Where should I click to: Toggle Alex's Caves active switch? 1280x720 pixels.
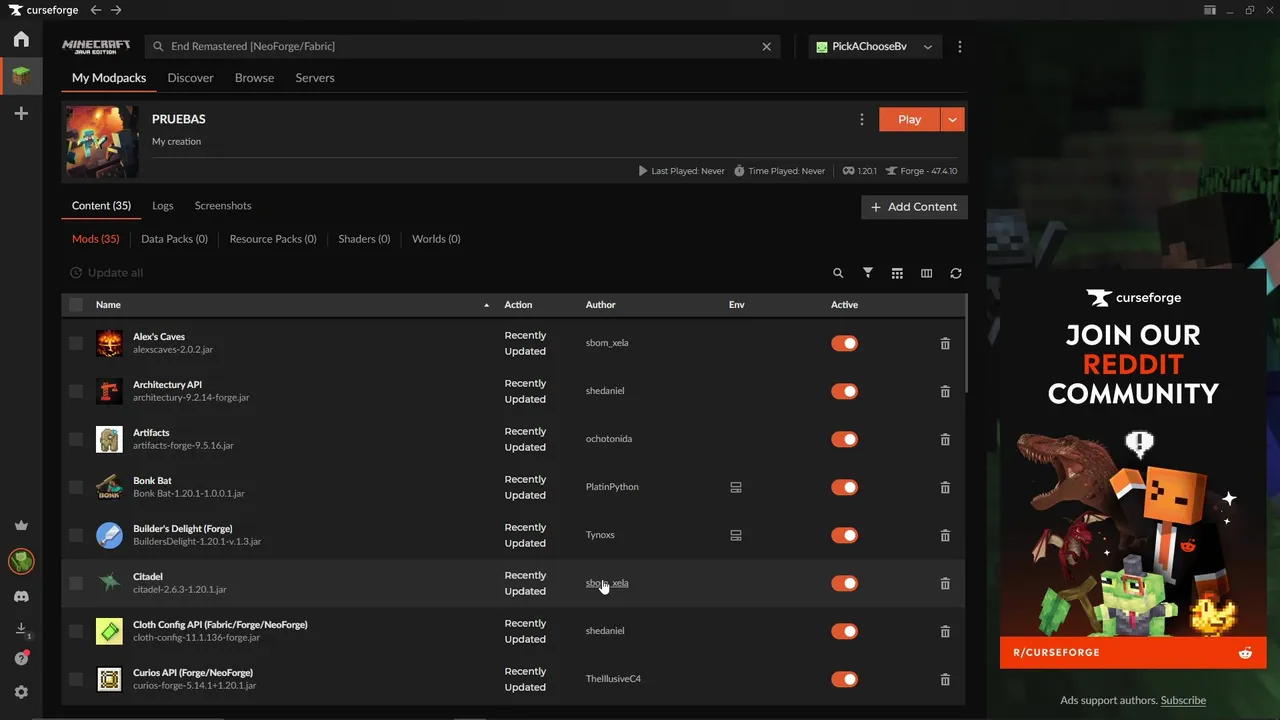(x=844, y=343)
